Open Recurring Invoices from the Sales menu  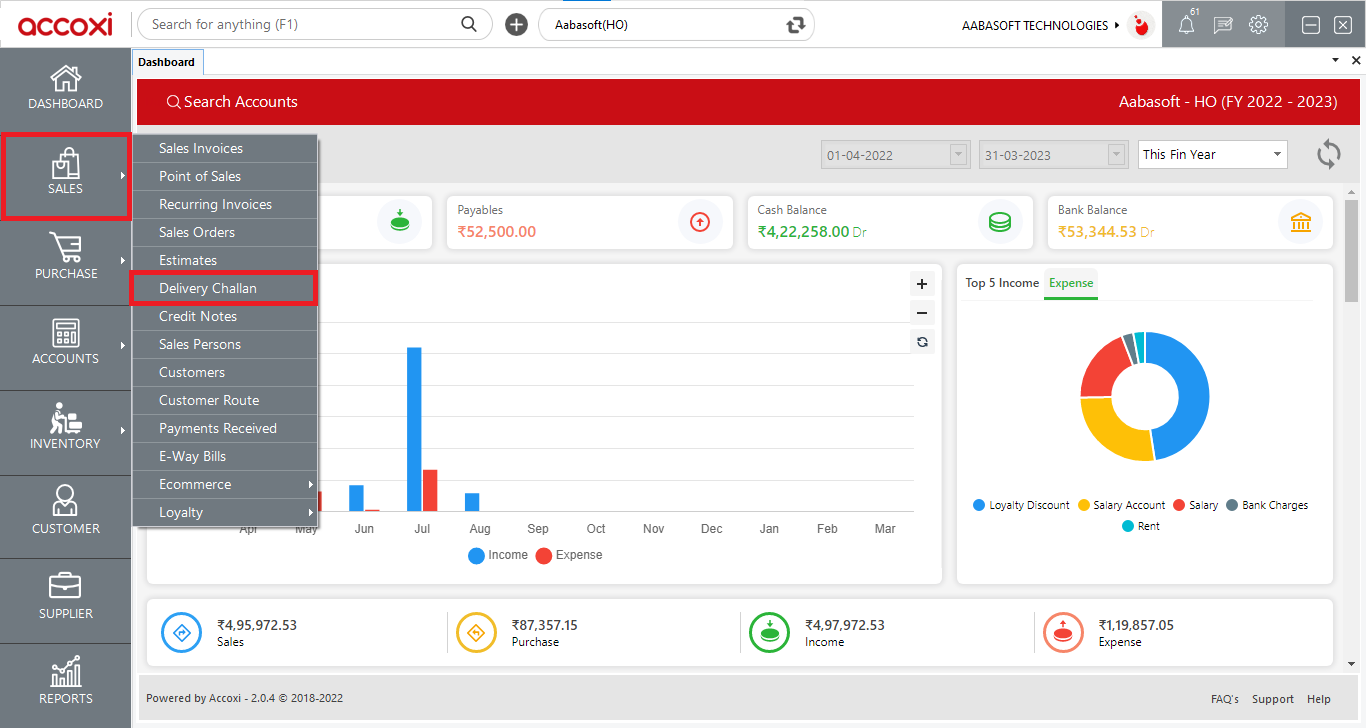[225, 204]
